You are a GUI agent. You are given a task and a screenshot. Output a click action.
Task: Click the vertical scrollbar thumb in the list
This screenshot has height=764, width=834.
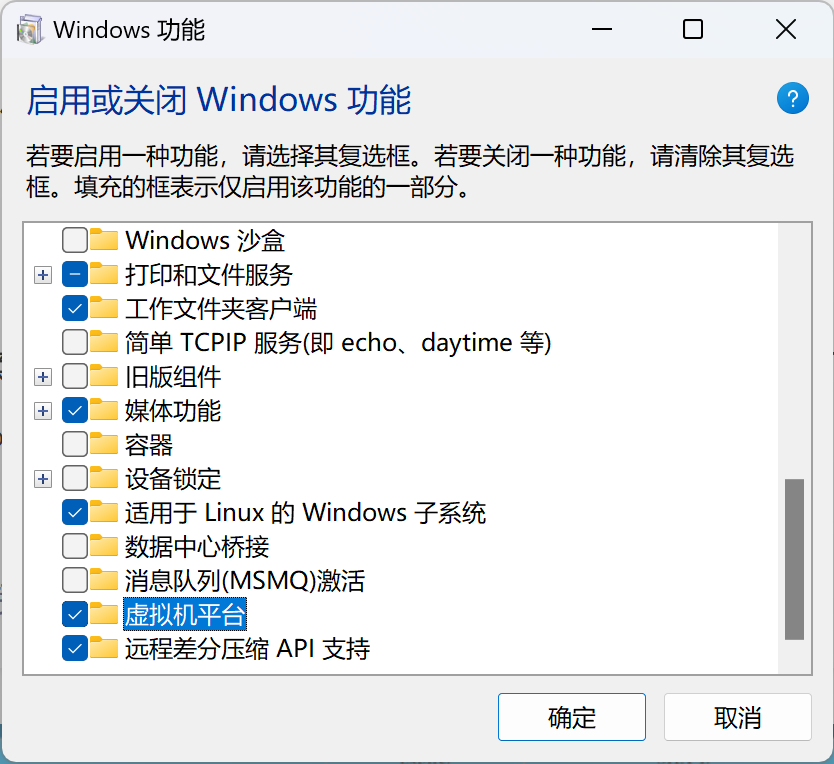pyautogui.click(x=794, y=559)
